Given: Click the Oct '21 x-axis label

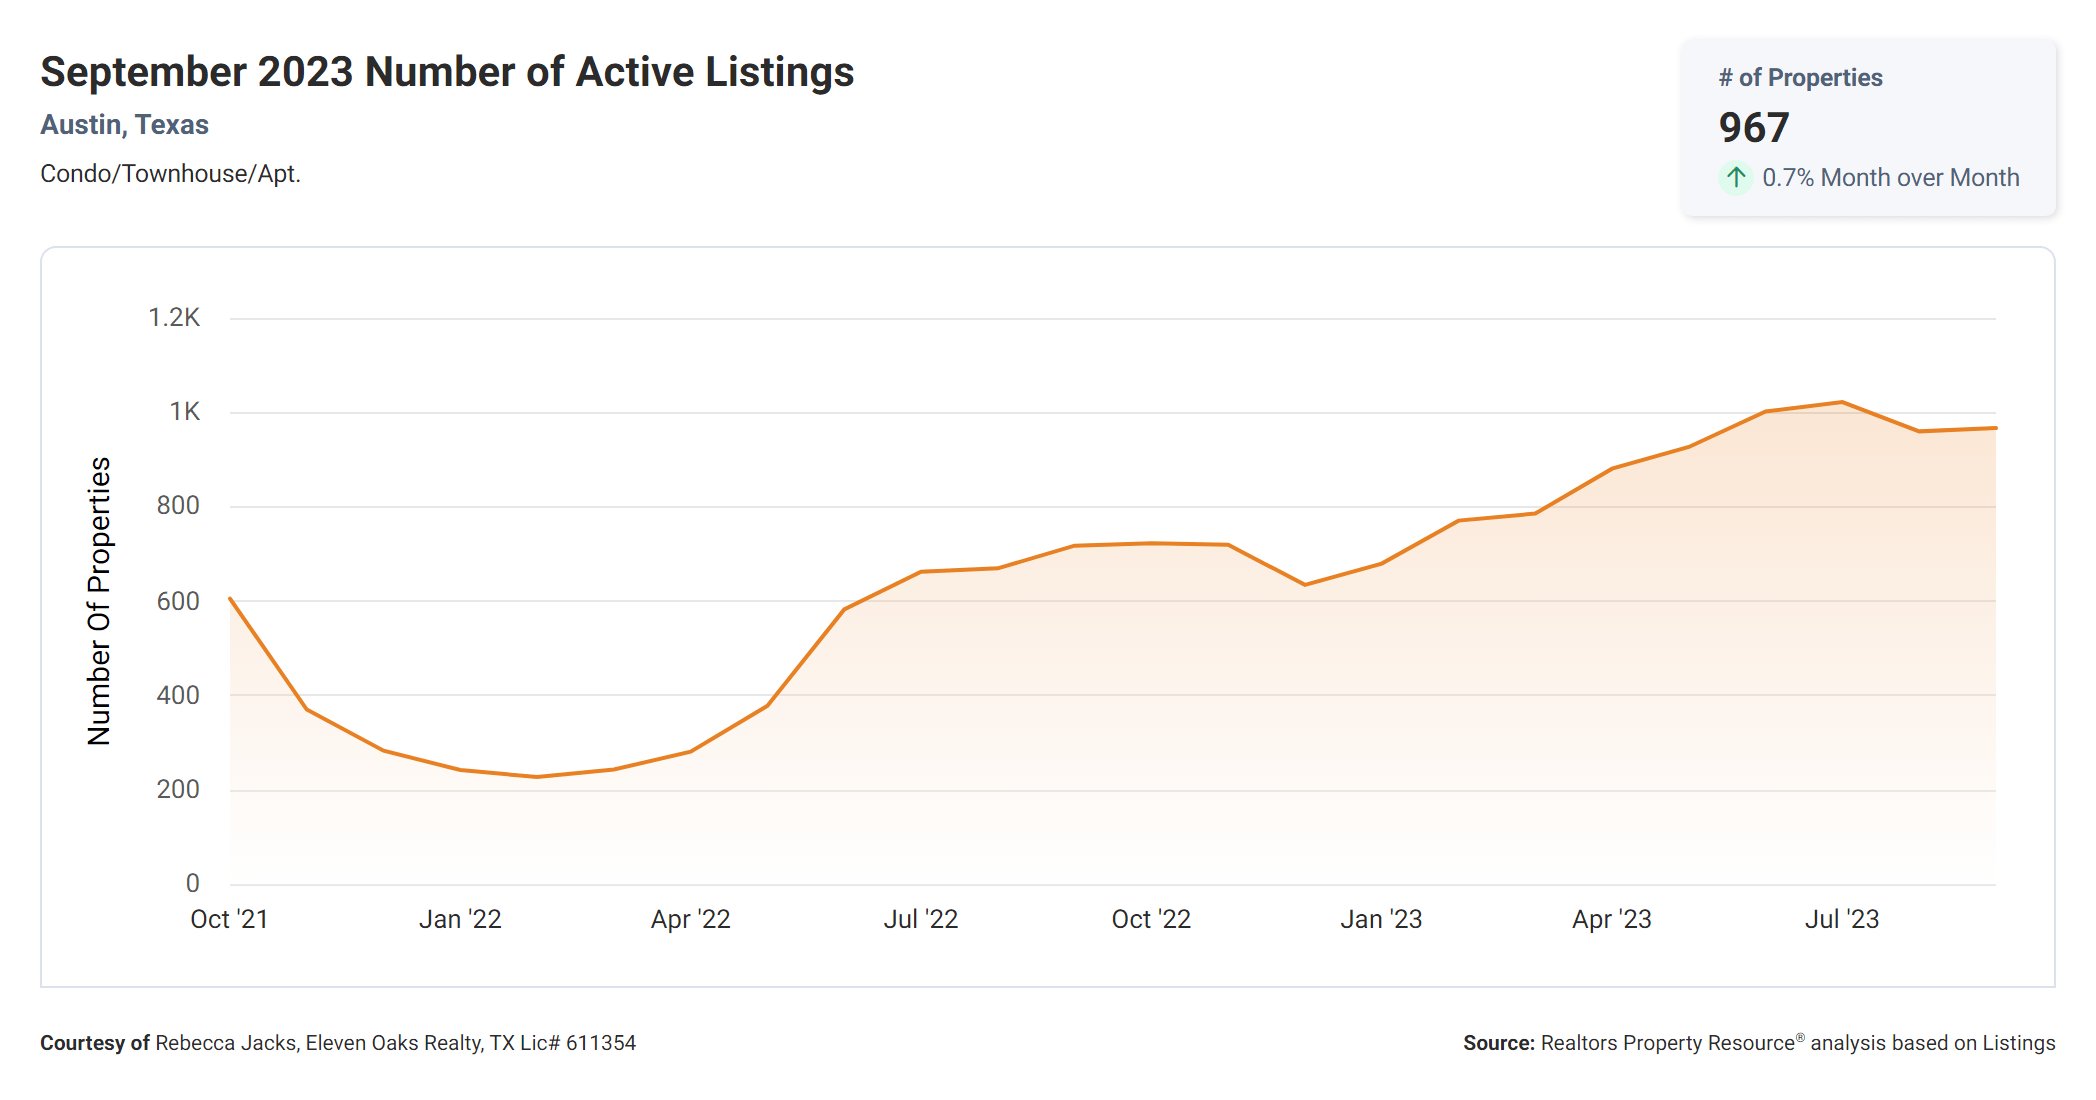Looking at the screenshot, I should tap(229, 919).
